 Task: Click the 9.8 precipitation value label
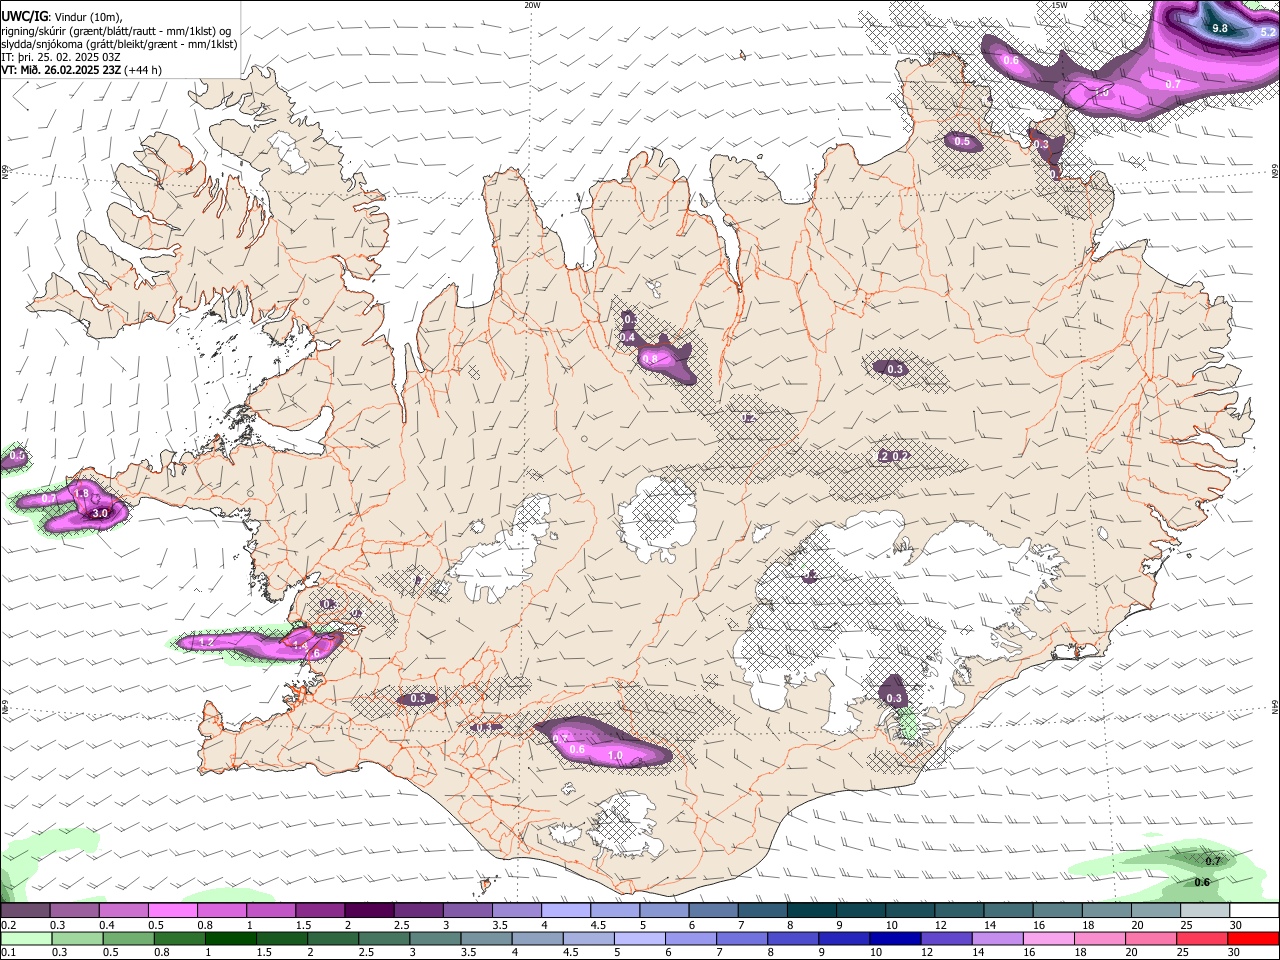click(x=1220, y=29)
